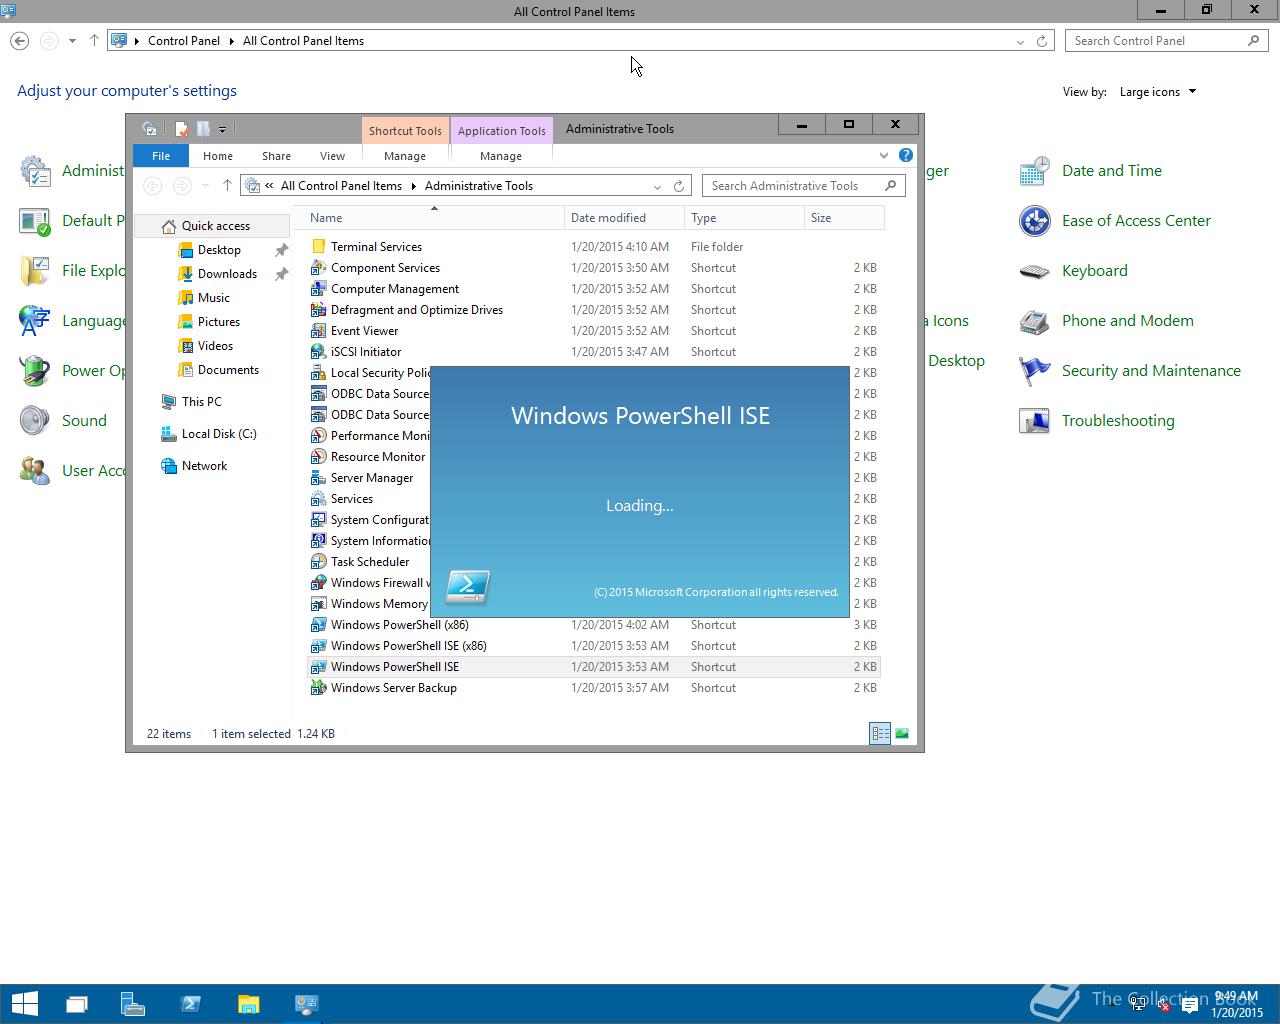Expand the Administrative Tools address history dropdown
This screenshot has width=1280, height=1024.
pos(657,186)
